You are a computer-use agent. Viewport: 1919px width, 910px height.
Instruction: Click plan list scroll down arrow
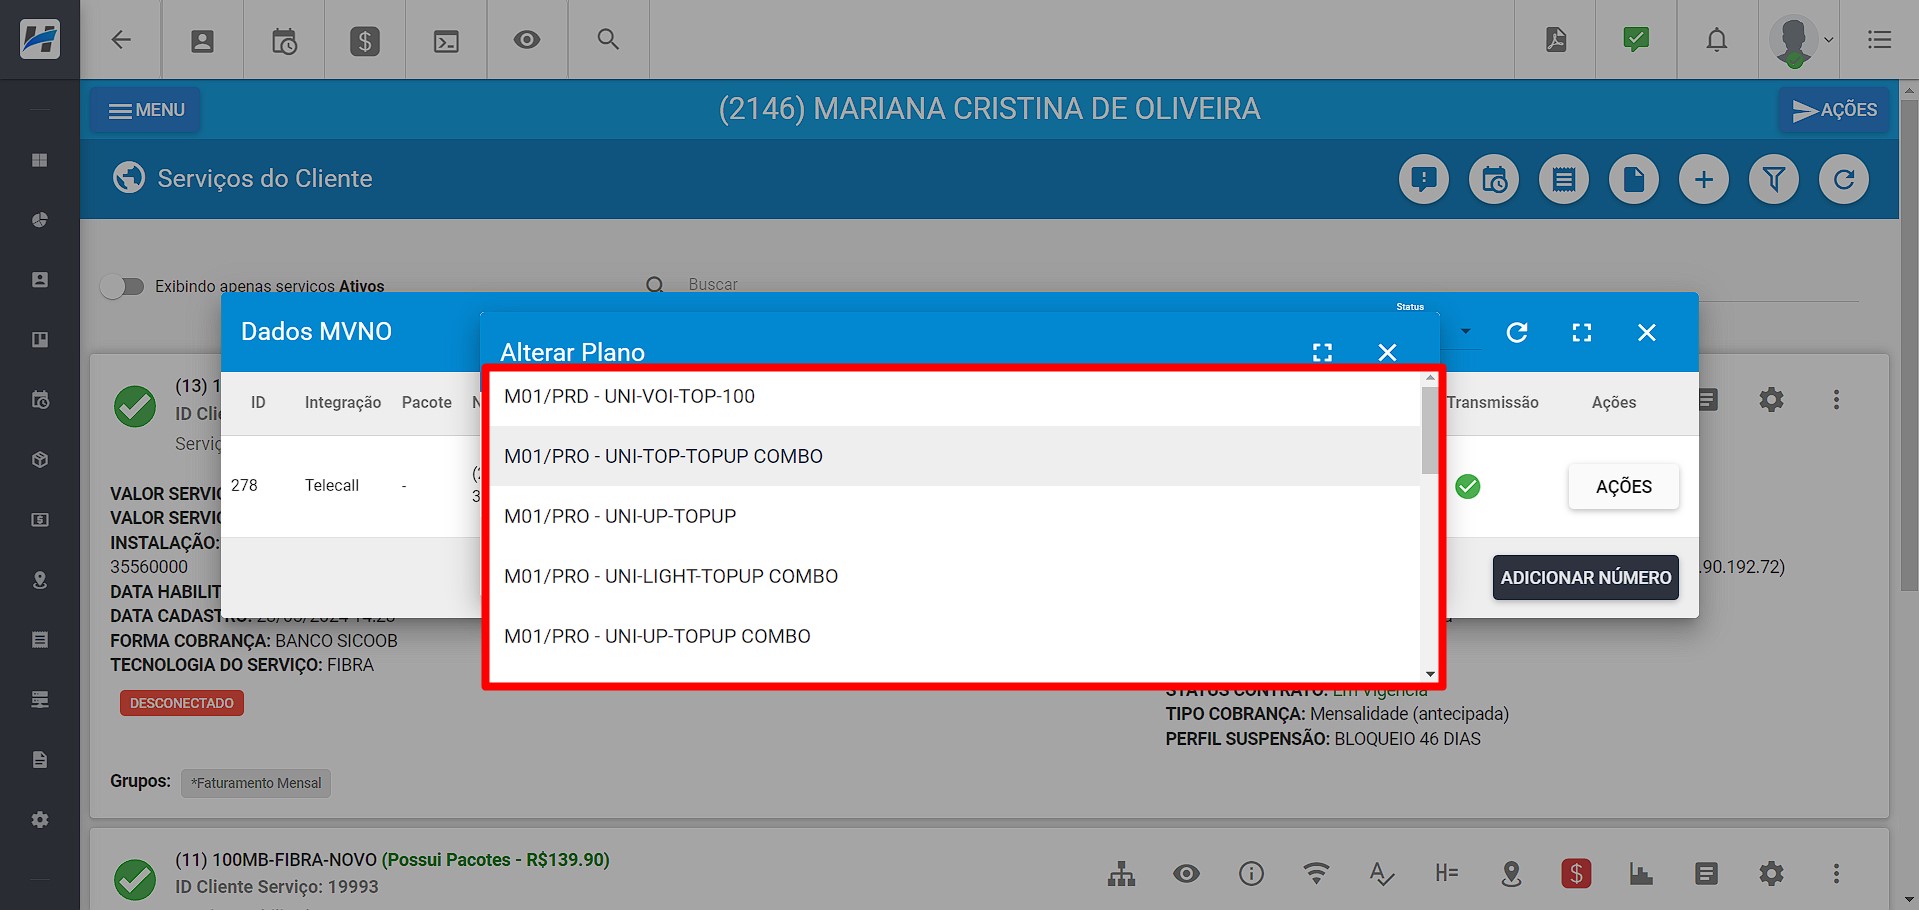(x=1430, y=674)
